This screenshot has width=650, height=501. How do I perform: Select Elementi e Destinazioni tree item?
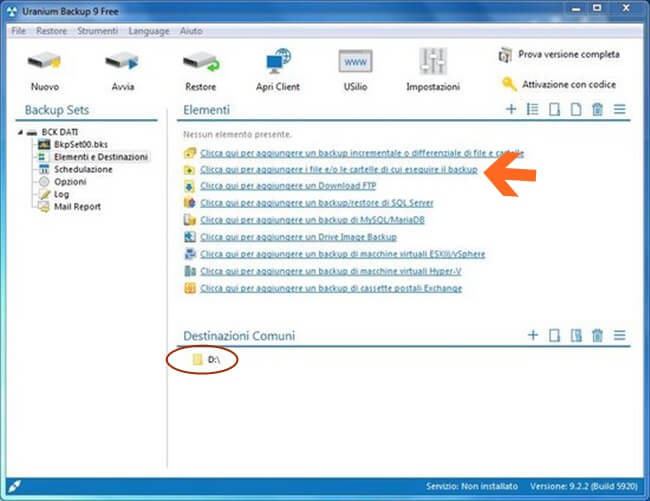click(x=101, y=157)
